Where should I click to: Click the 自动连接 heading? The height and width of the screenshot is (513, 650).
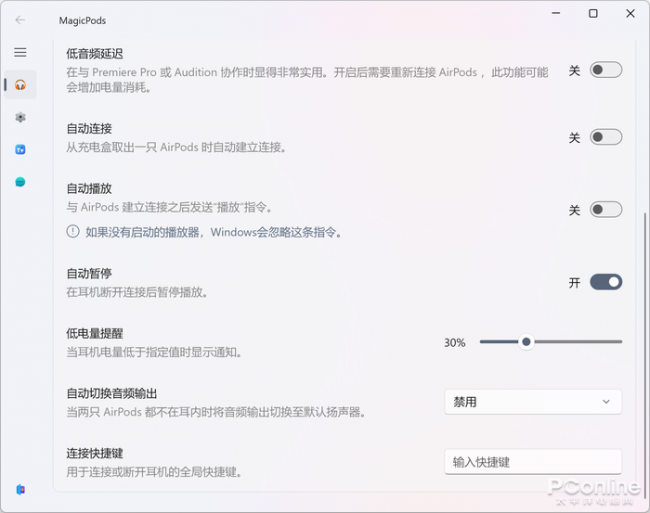(89, 128)
